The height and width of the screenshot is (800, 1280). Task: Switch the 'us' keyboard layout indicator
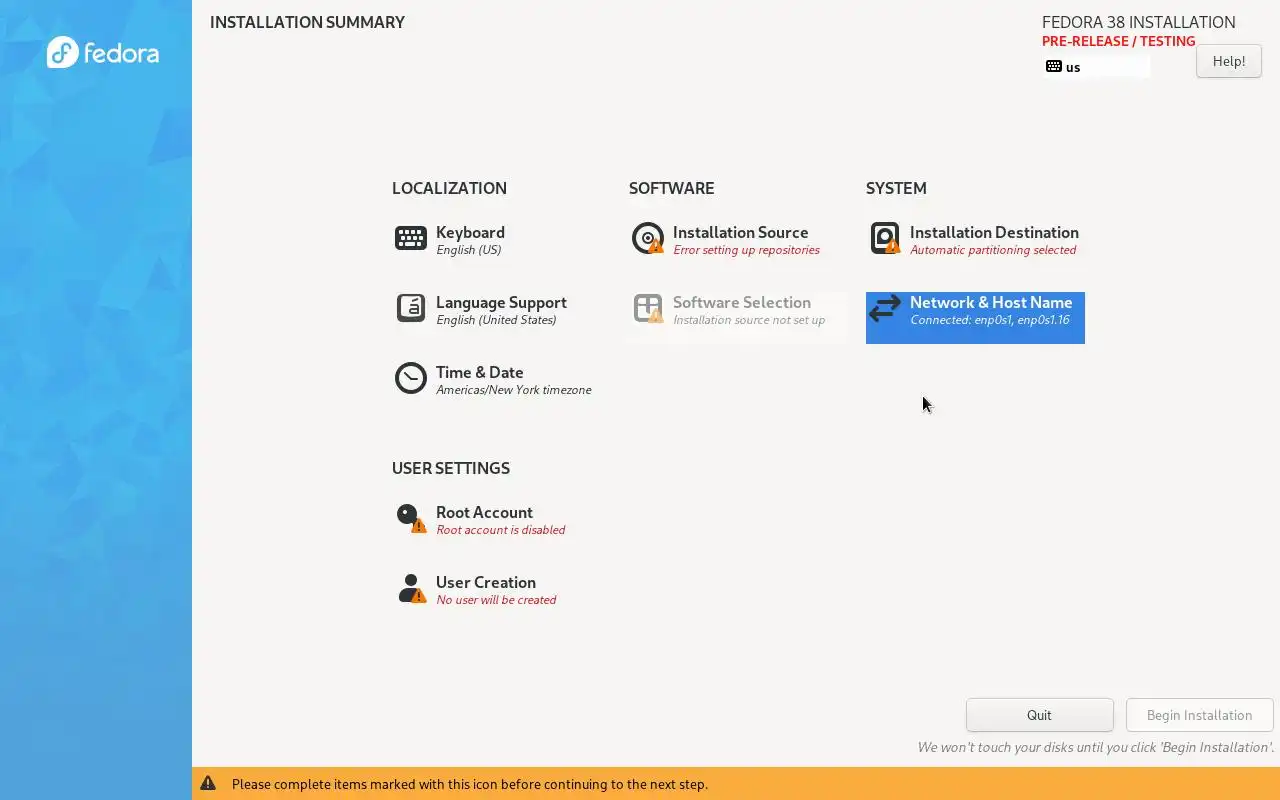[1096, 67]
